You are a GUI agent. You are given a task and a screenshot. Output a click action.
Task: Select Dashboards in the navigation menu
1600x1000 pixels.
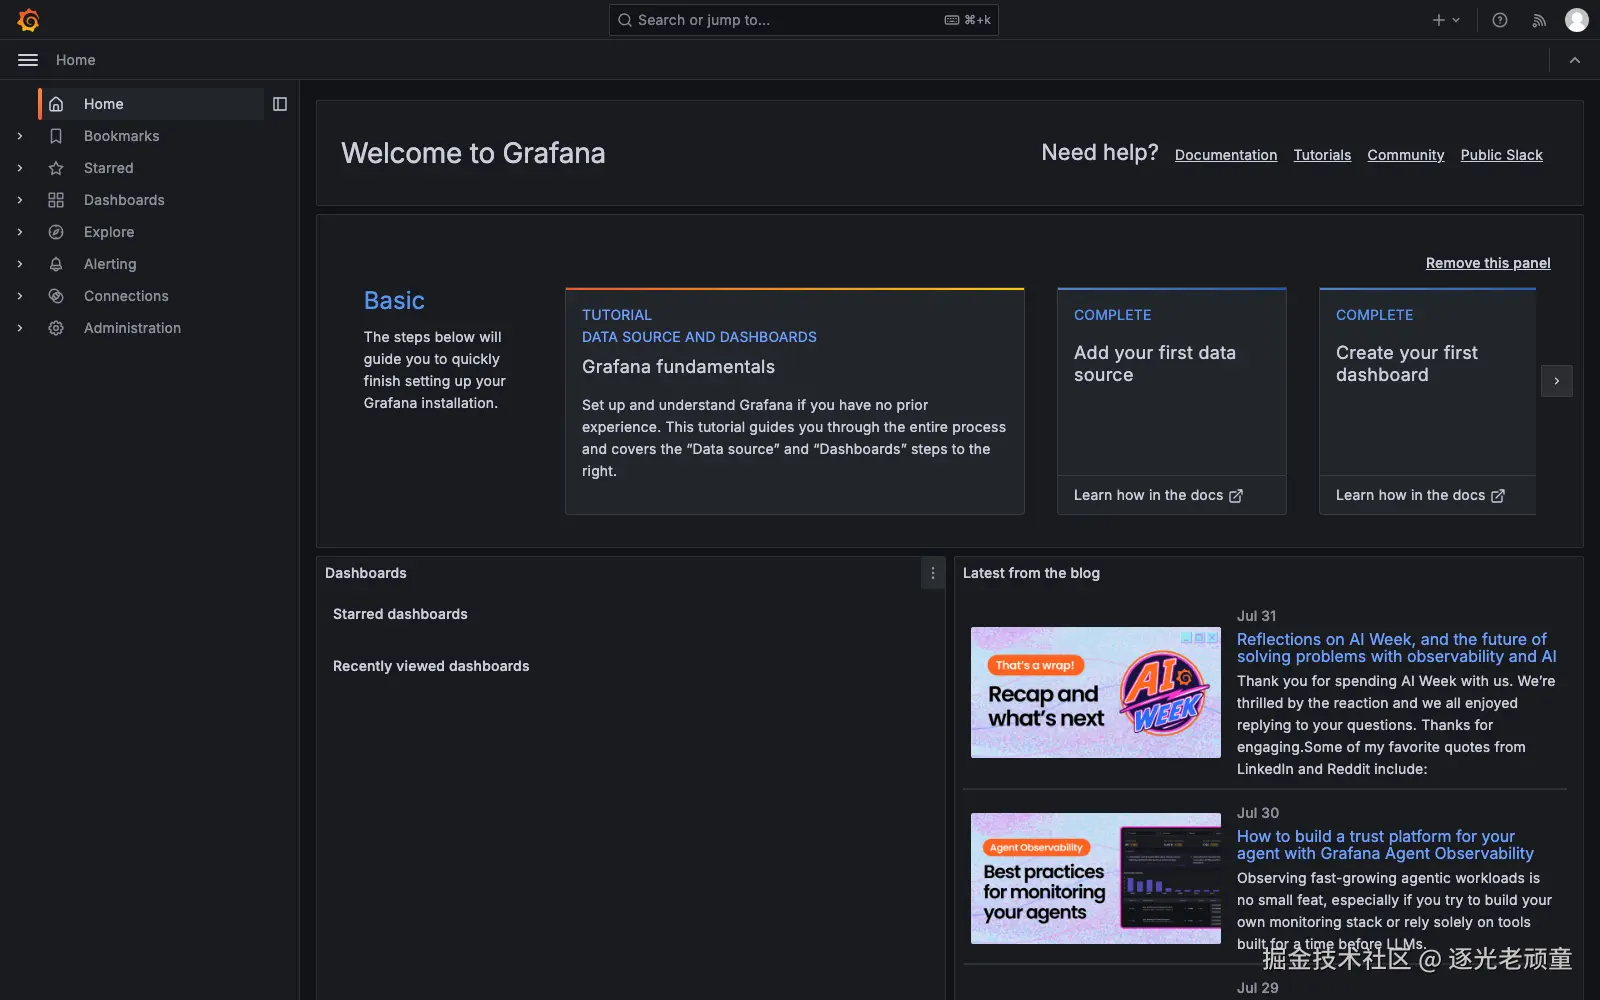point(124,200)
